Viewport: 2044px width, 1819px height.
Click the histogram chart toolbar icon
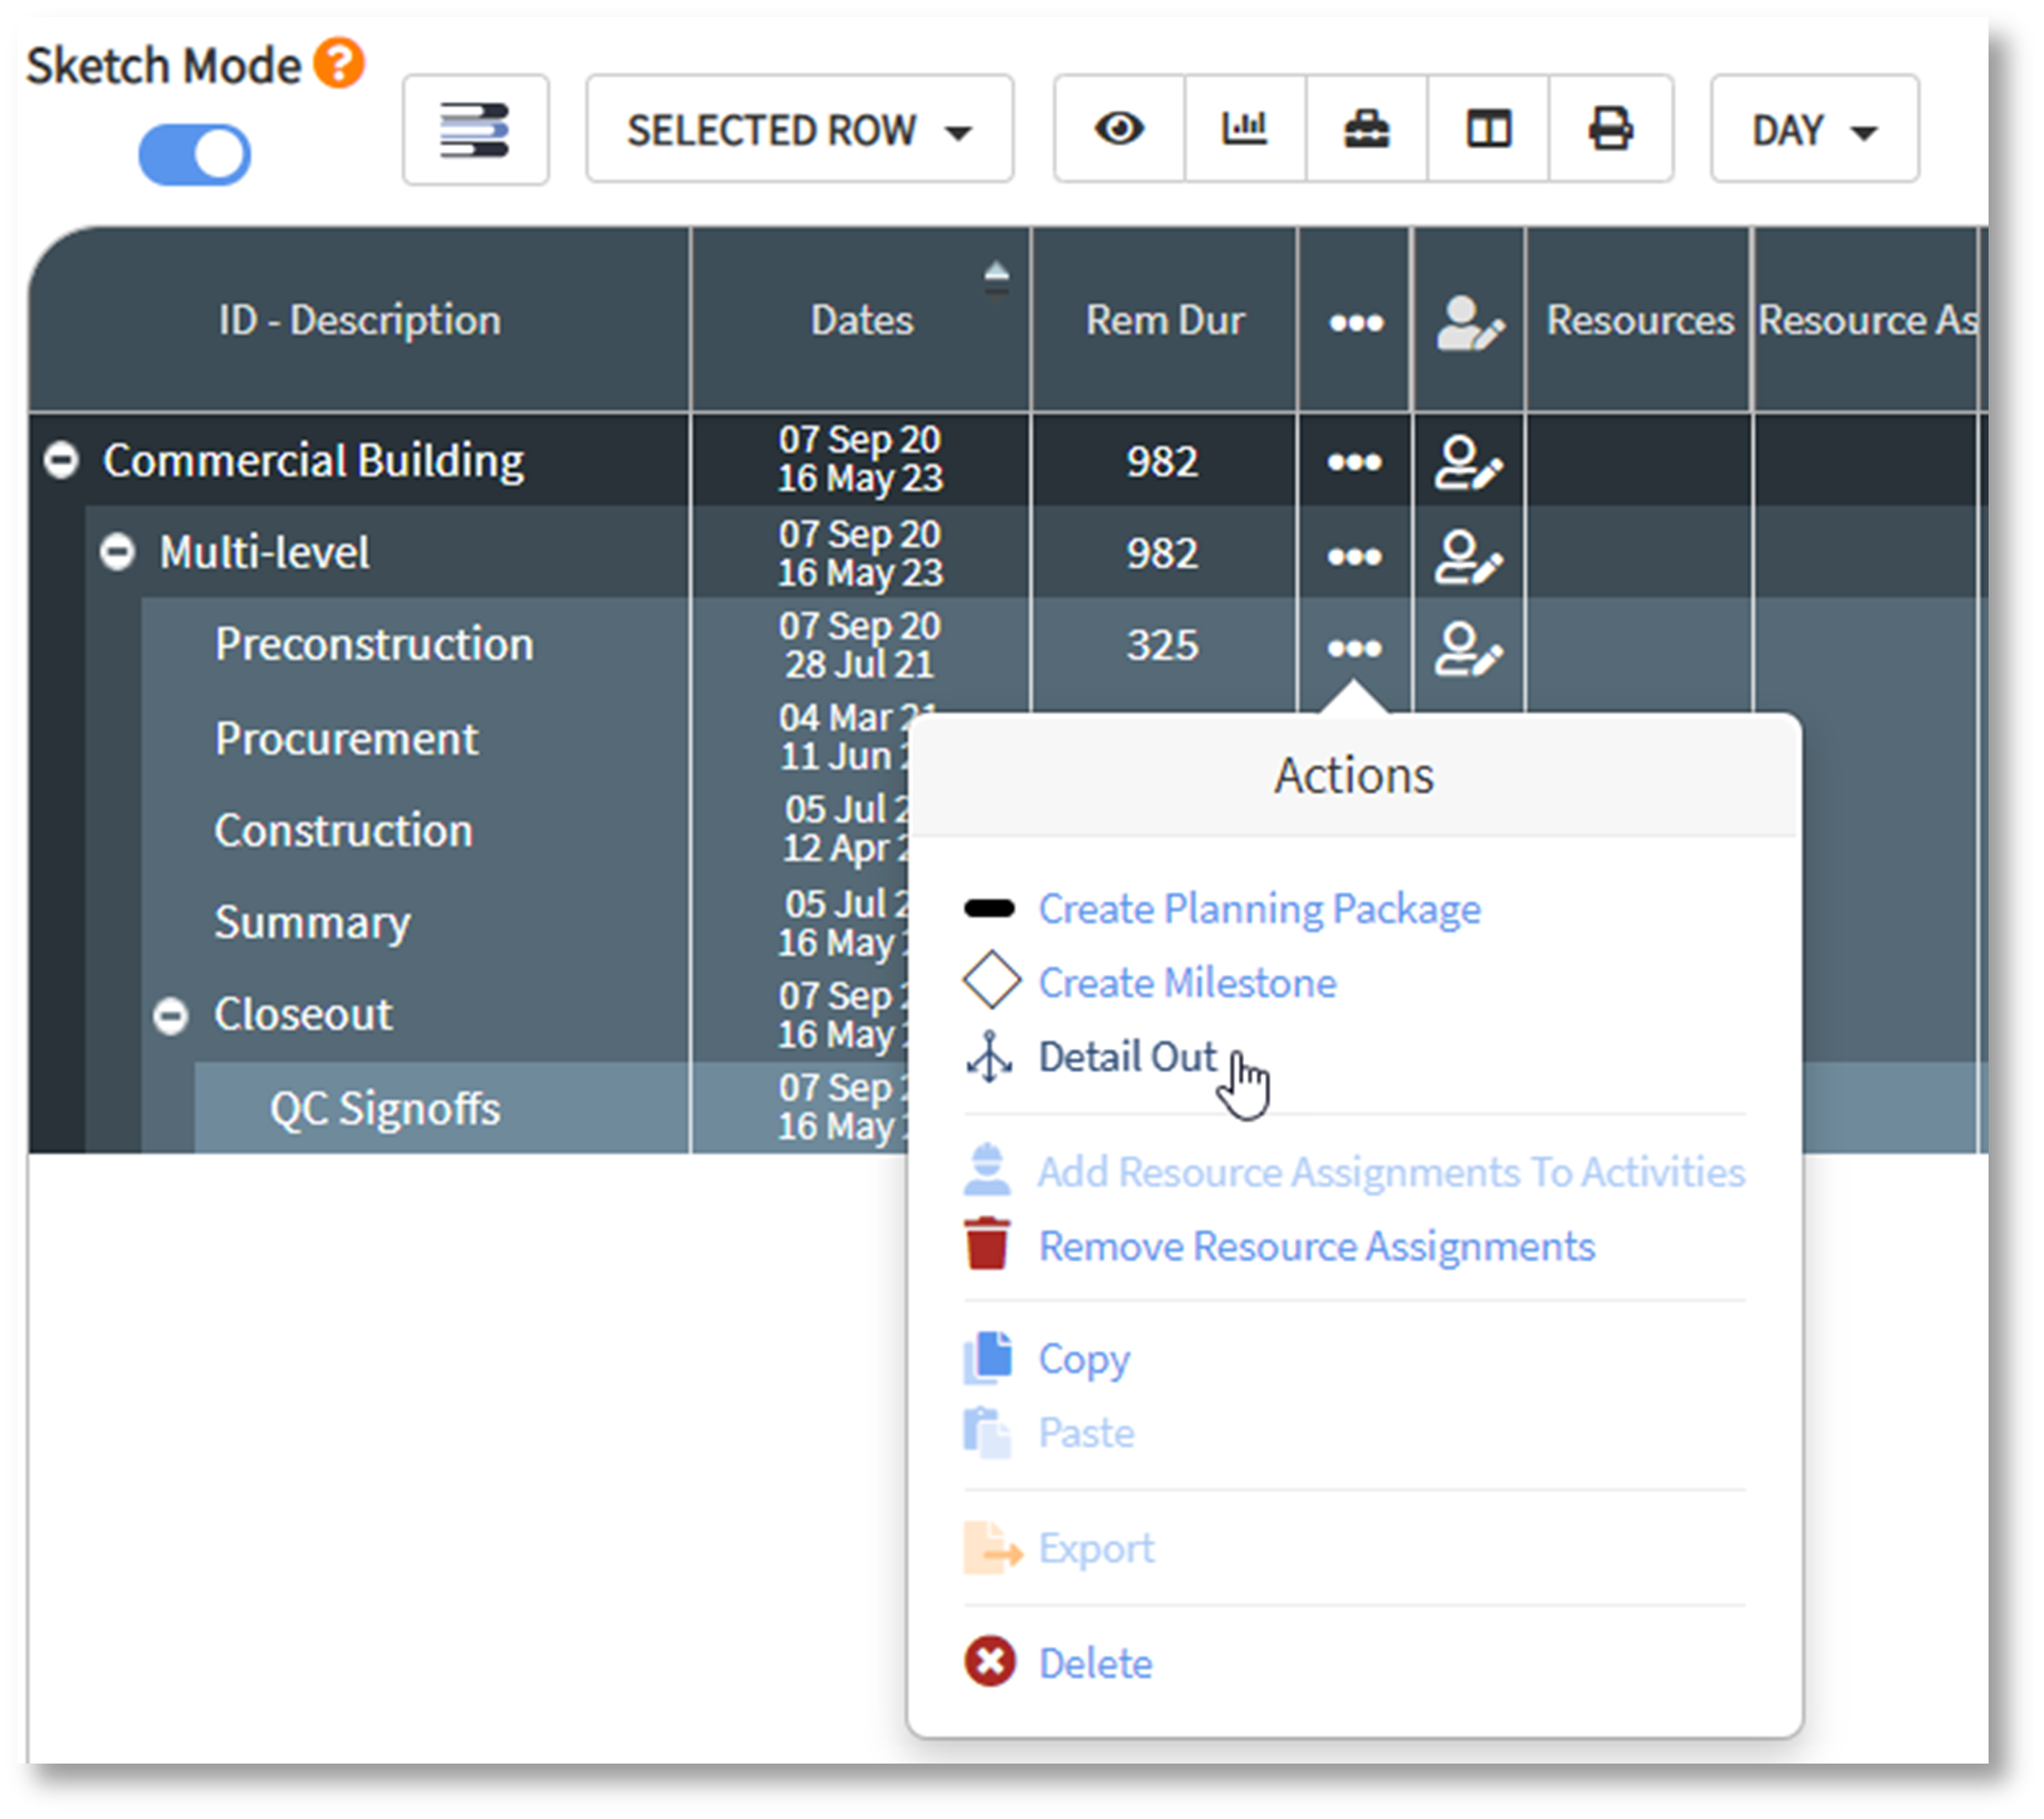1244,129
